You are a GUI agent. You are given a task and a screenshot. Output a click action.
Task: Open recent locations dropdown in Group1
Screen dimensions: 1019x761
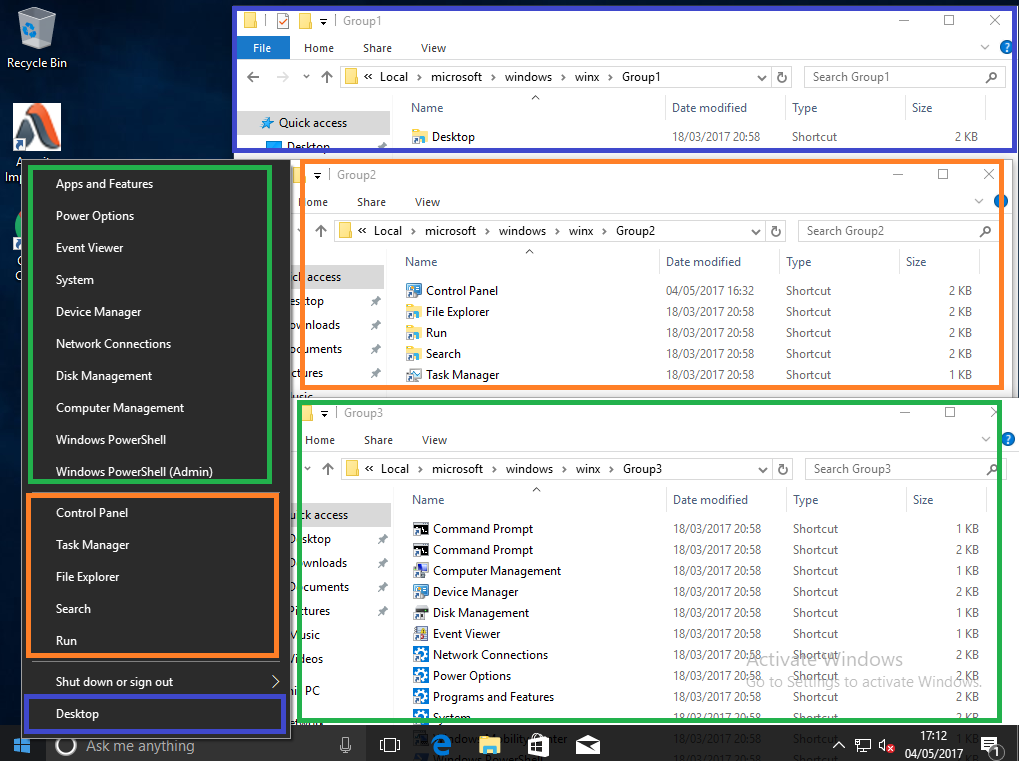pyautogui.click(x=306, y=77)
